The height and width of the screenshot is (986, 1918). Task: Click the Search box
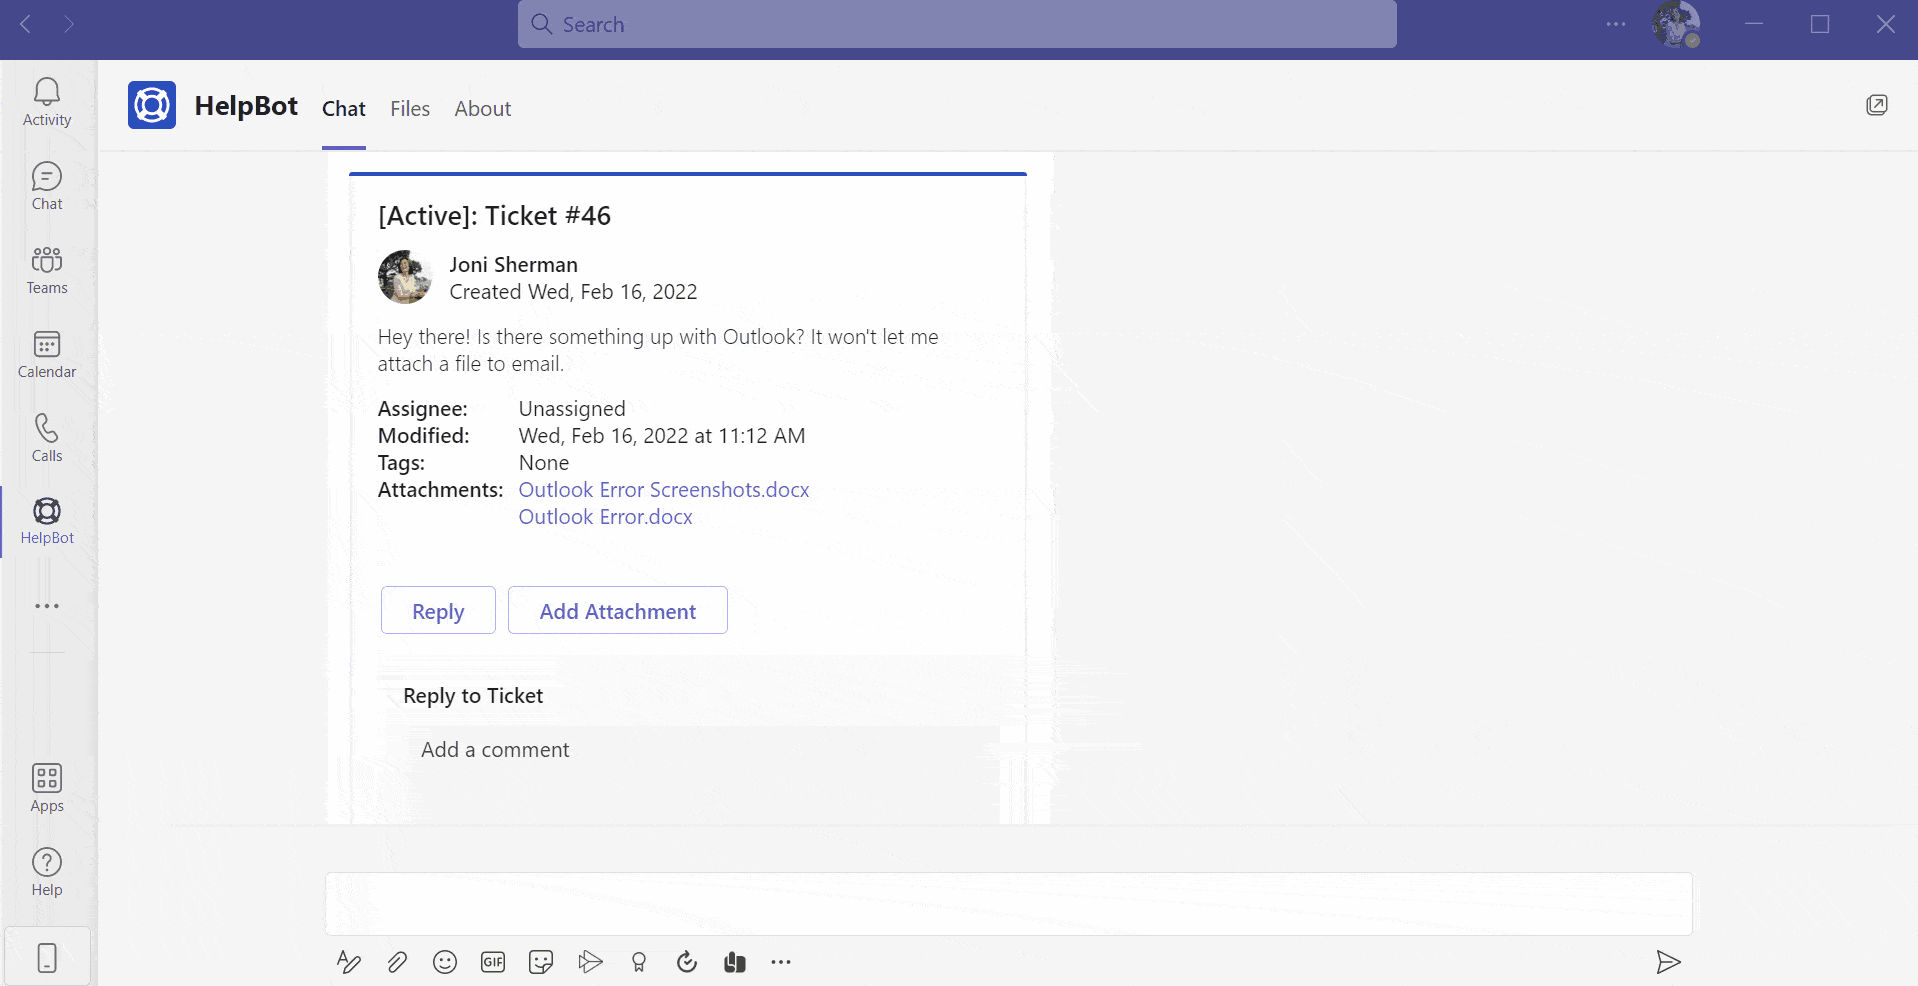click(957, 24)
